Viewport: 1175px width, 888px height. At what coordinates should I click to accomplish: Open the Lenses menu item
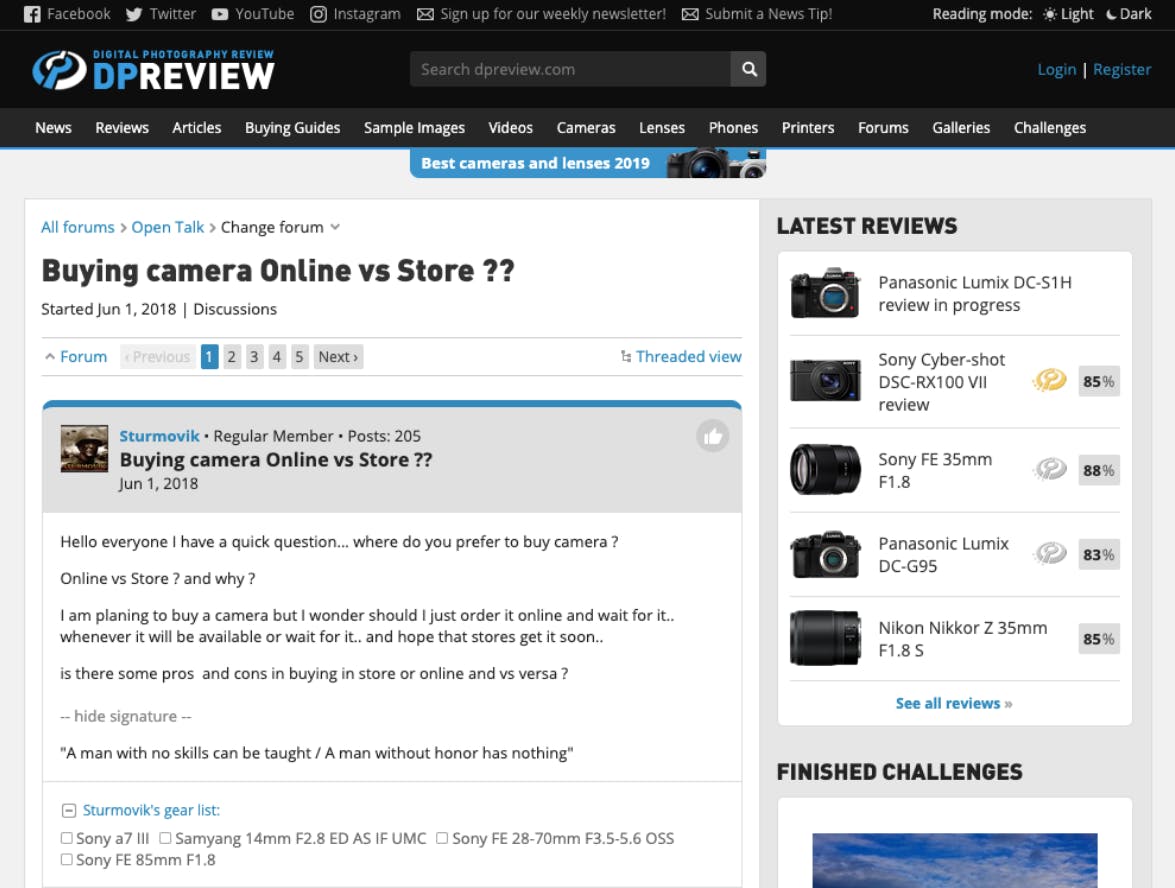[662, 127]
